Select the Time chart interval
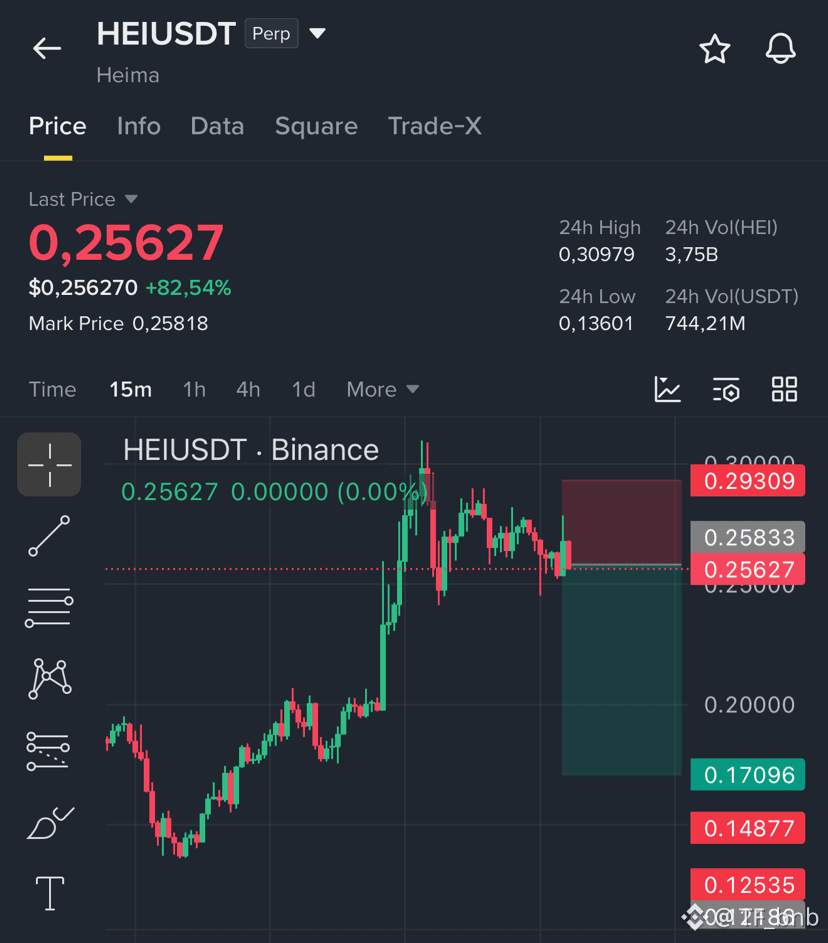Viewport: 828px width, 943px height. point(53,390)
